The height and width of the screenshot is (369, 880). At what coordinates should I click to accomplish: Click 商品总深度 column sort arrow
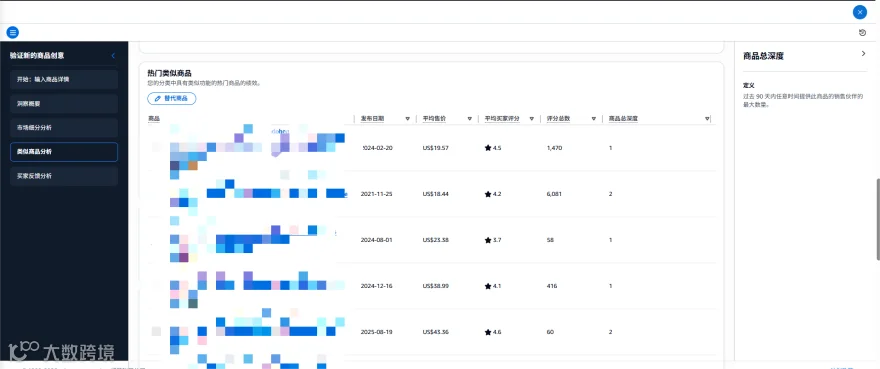(x=707, y=119)
